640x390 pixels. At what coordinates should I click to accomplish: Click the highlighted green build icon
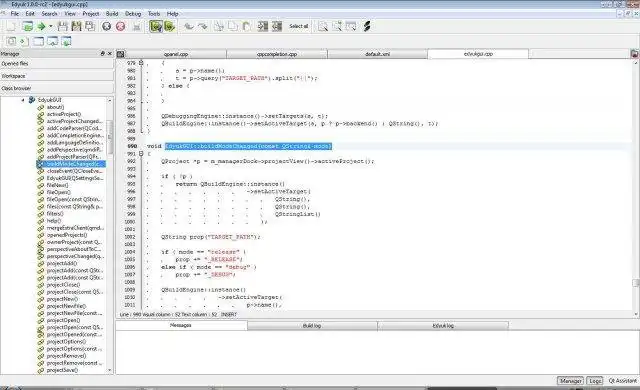pyautogui.click(x=156, y=27)
